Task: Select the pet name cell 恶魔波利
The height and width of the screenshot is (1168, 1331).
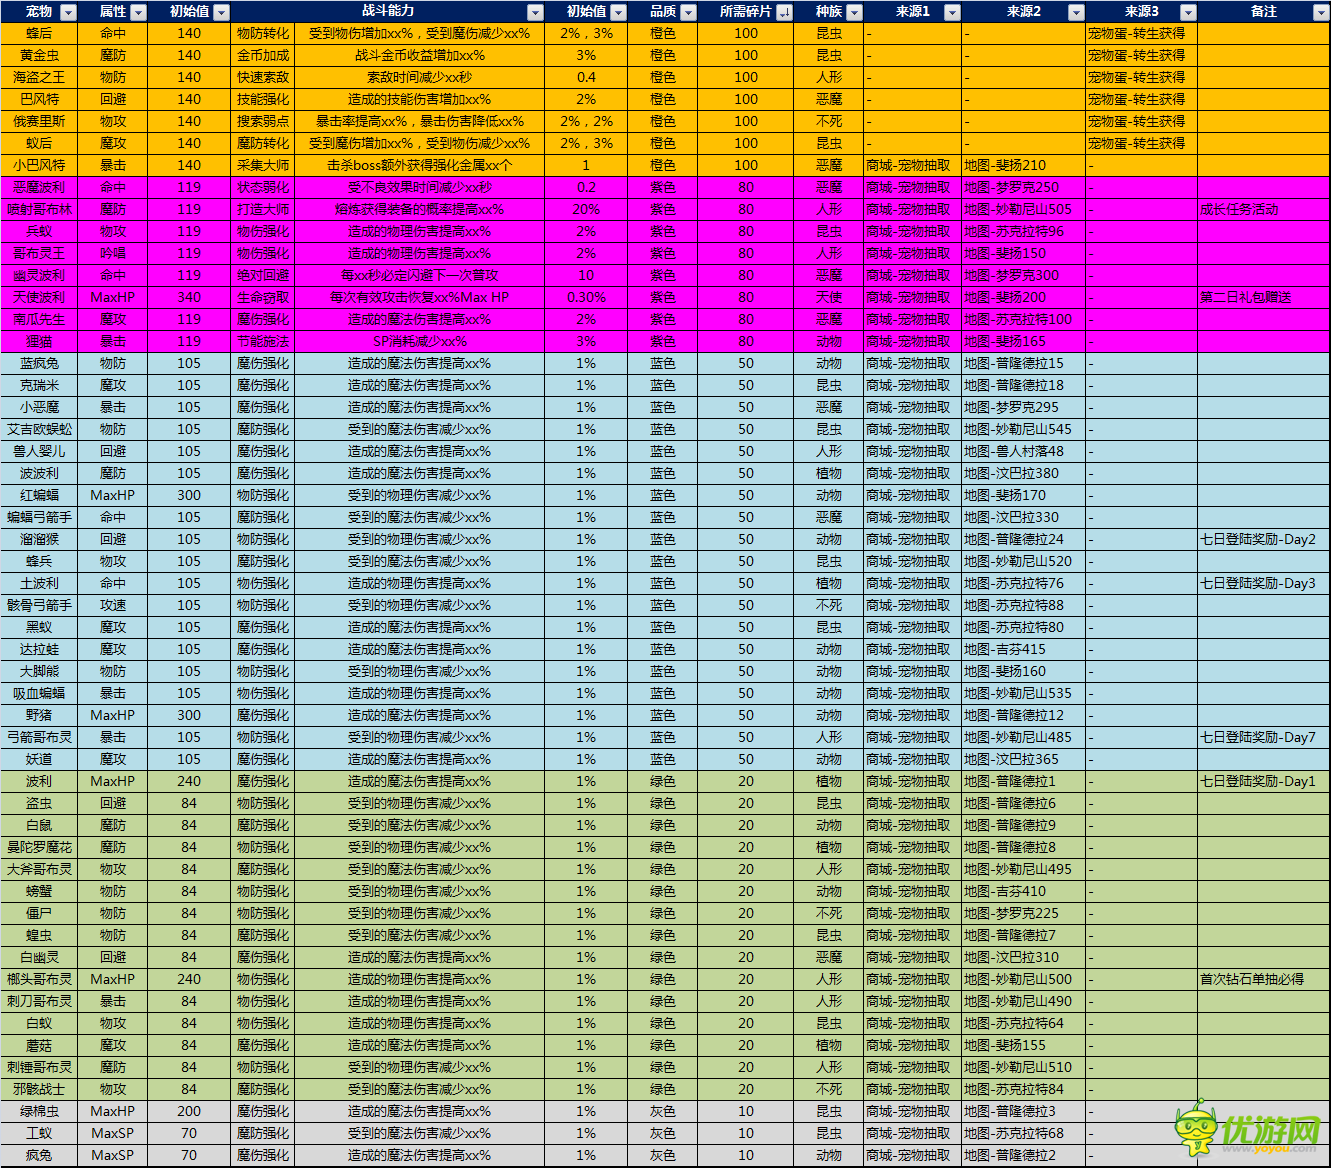Action: click(39, 187)
